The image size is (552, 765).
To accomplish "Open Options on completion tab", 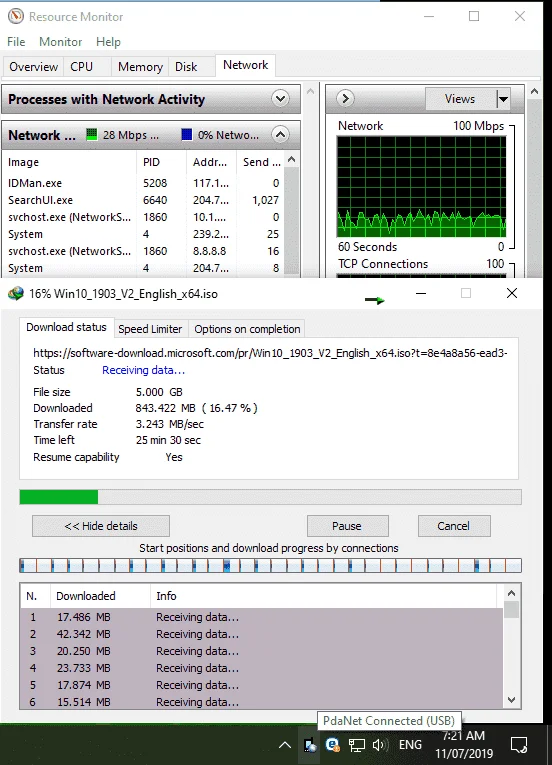I will (x=247, y=329).
